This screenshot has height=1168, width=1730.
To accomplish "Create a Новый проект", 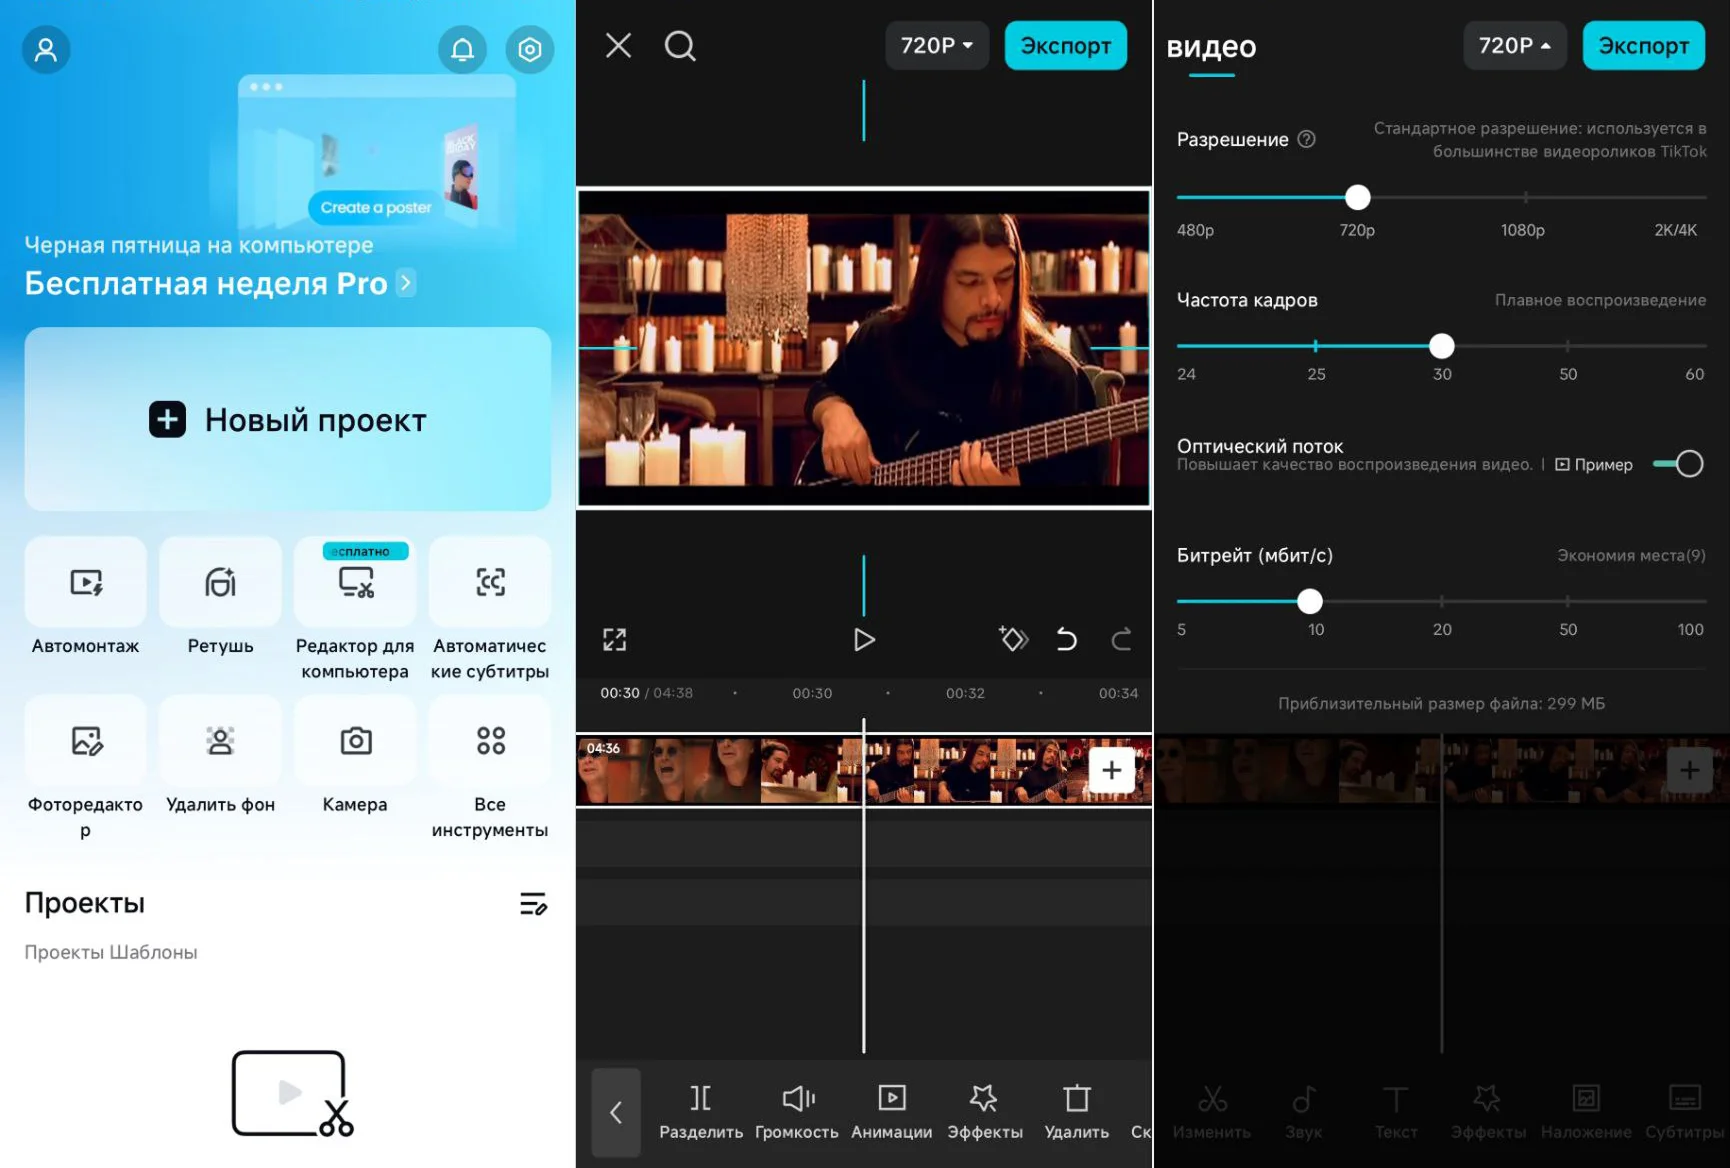I will coord(288,419).
